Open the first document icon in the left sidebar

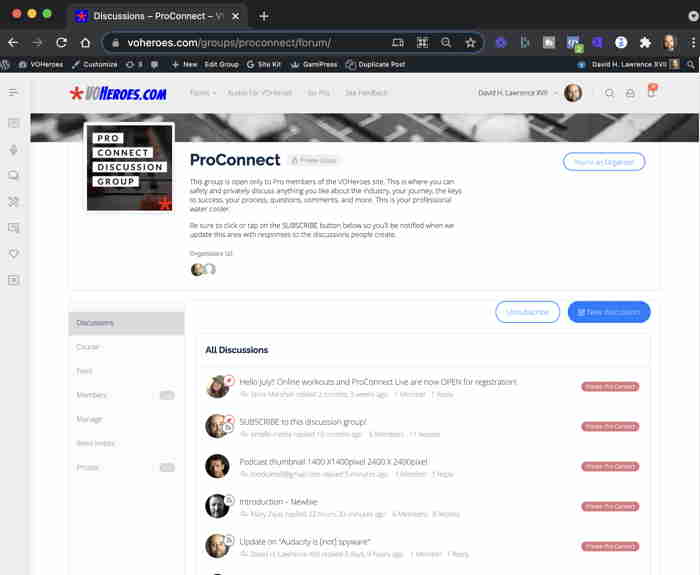[x=14, y=123]
